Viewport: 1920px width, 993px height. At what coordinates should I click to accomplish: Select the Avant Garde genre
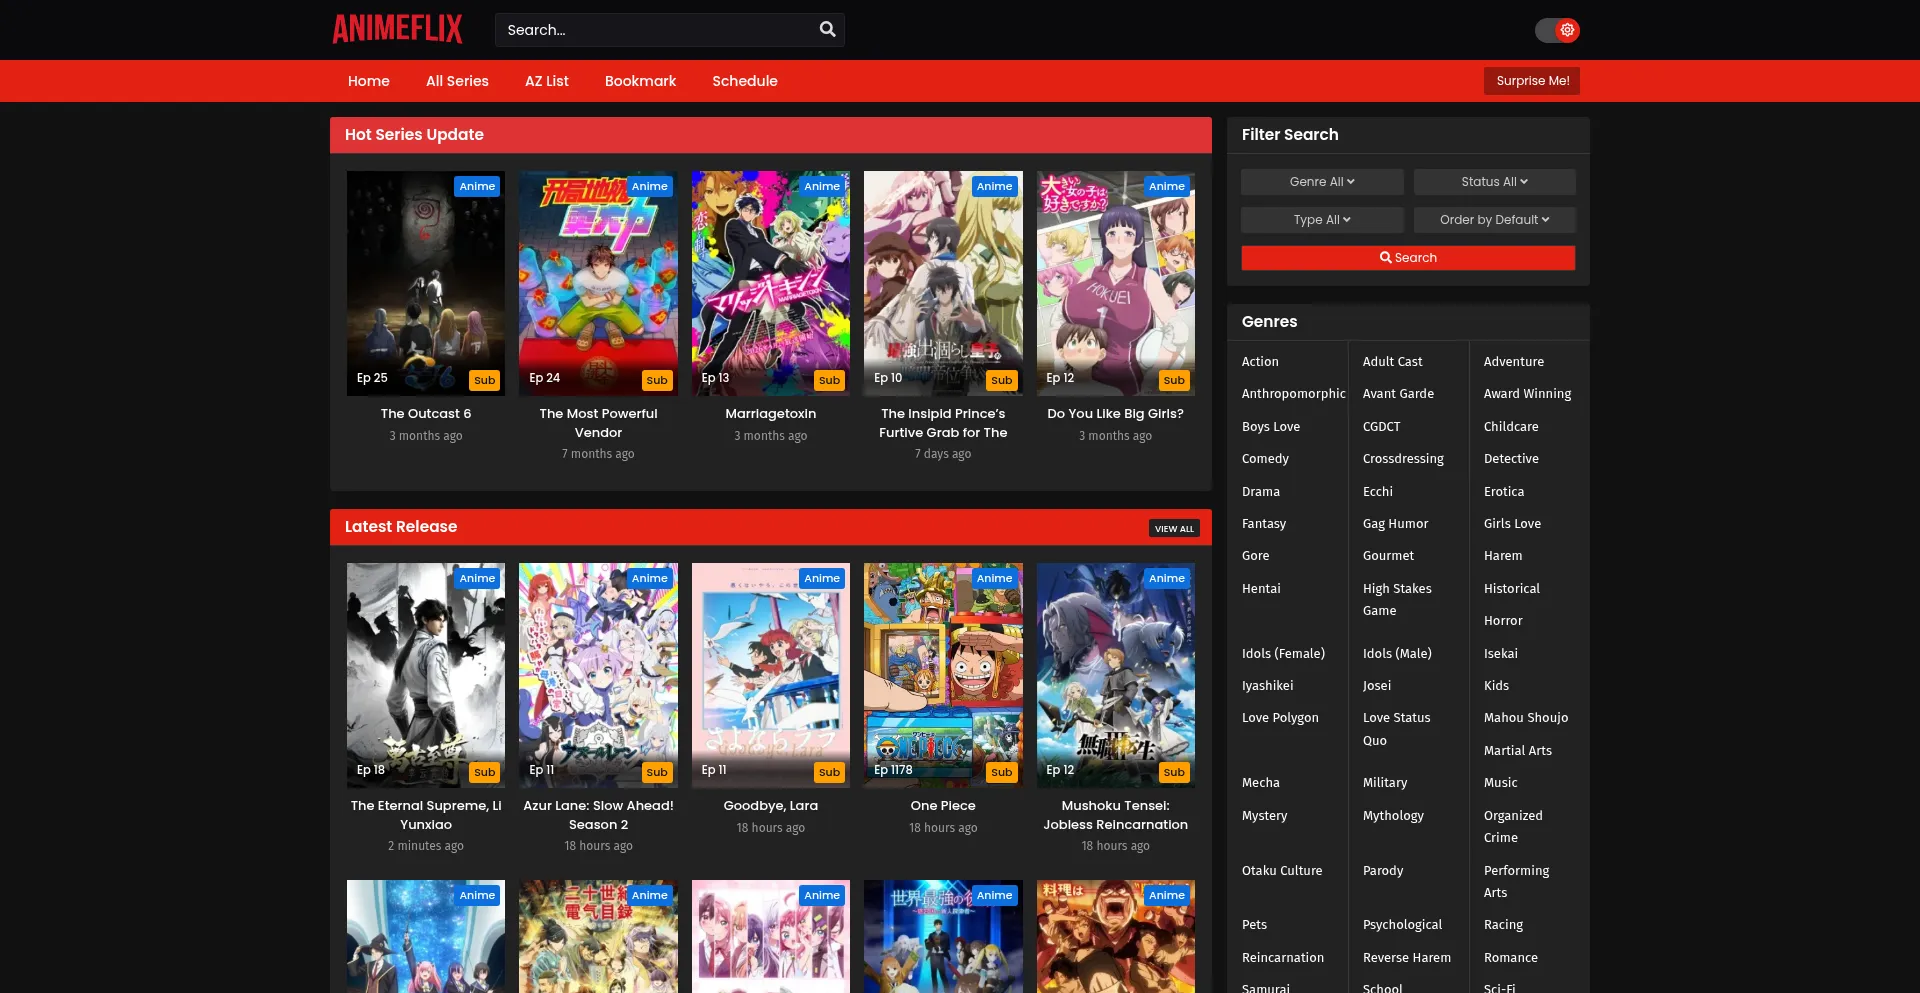(x=1398, y=394)
